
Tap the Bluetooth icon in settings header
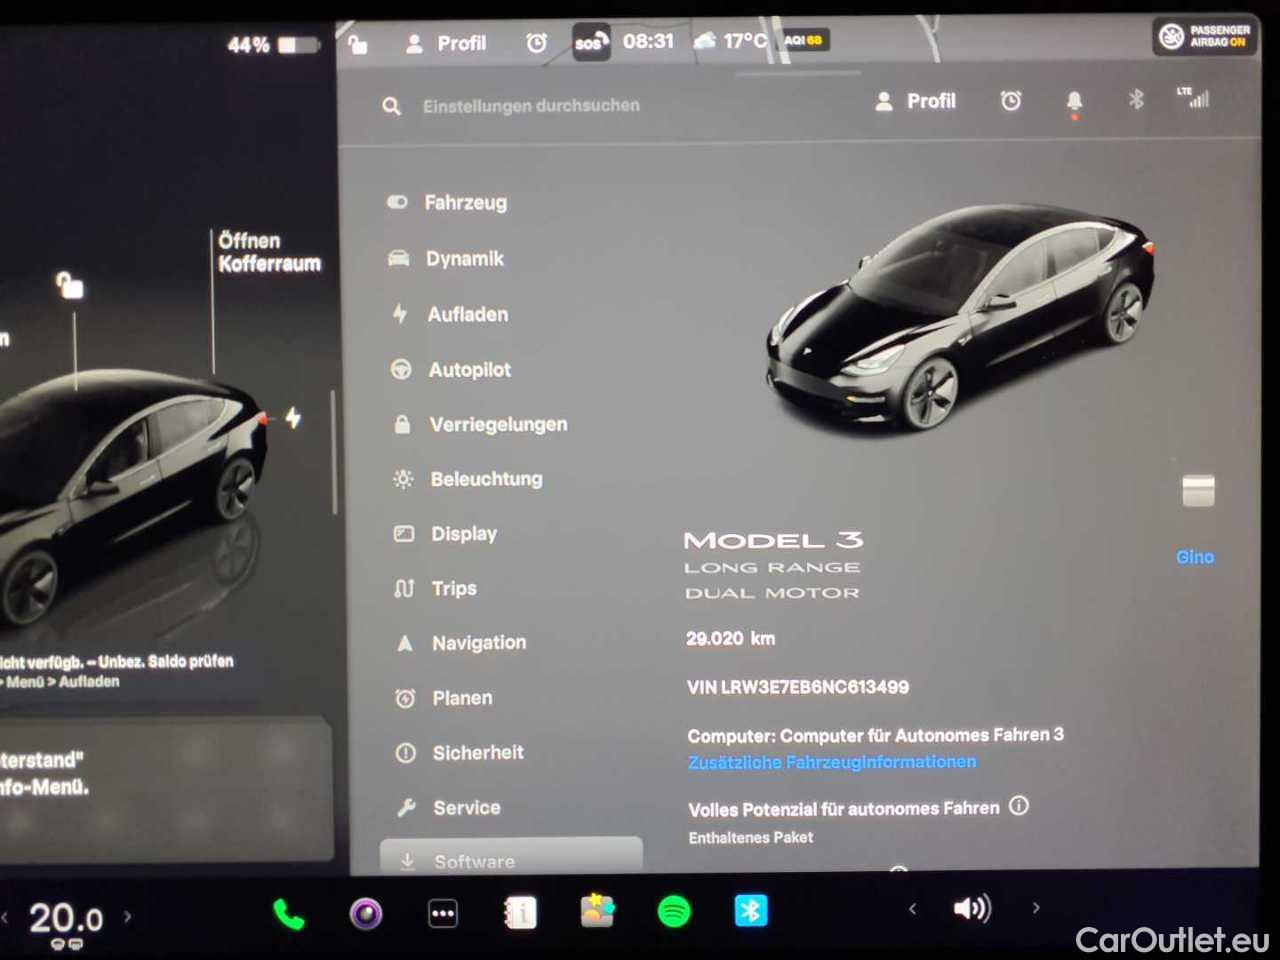tap(1136, 99)
